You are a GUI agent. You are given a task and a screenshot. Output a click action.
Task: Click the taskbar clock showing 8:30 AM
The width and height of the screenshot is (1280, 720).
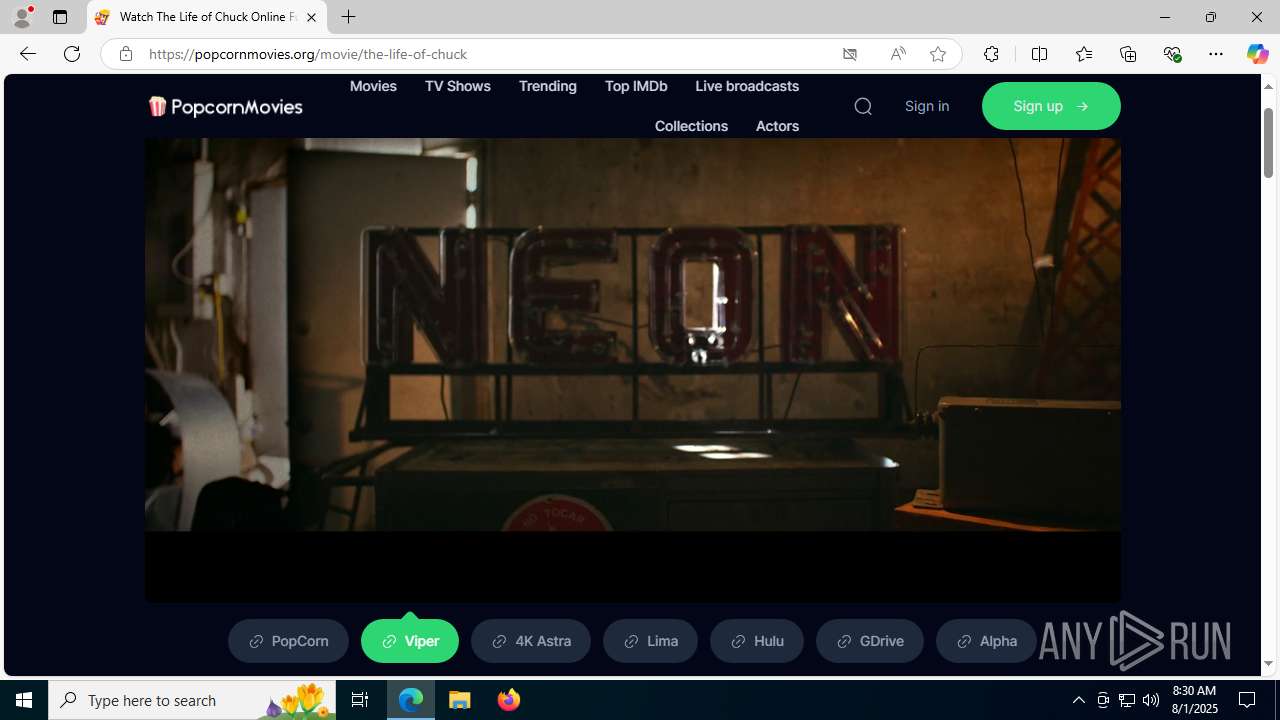[x=1194, y=700]
